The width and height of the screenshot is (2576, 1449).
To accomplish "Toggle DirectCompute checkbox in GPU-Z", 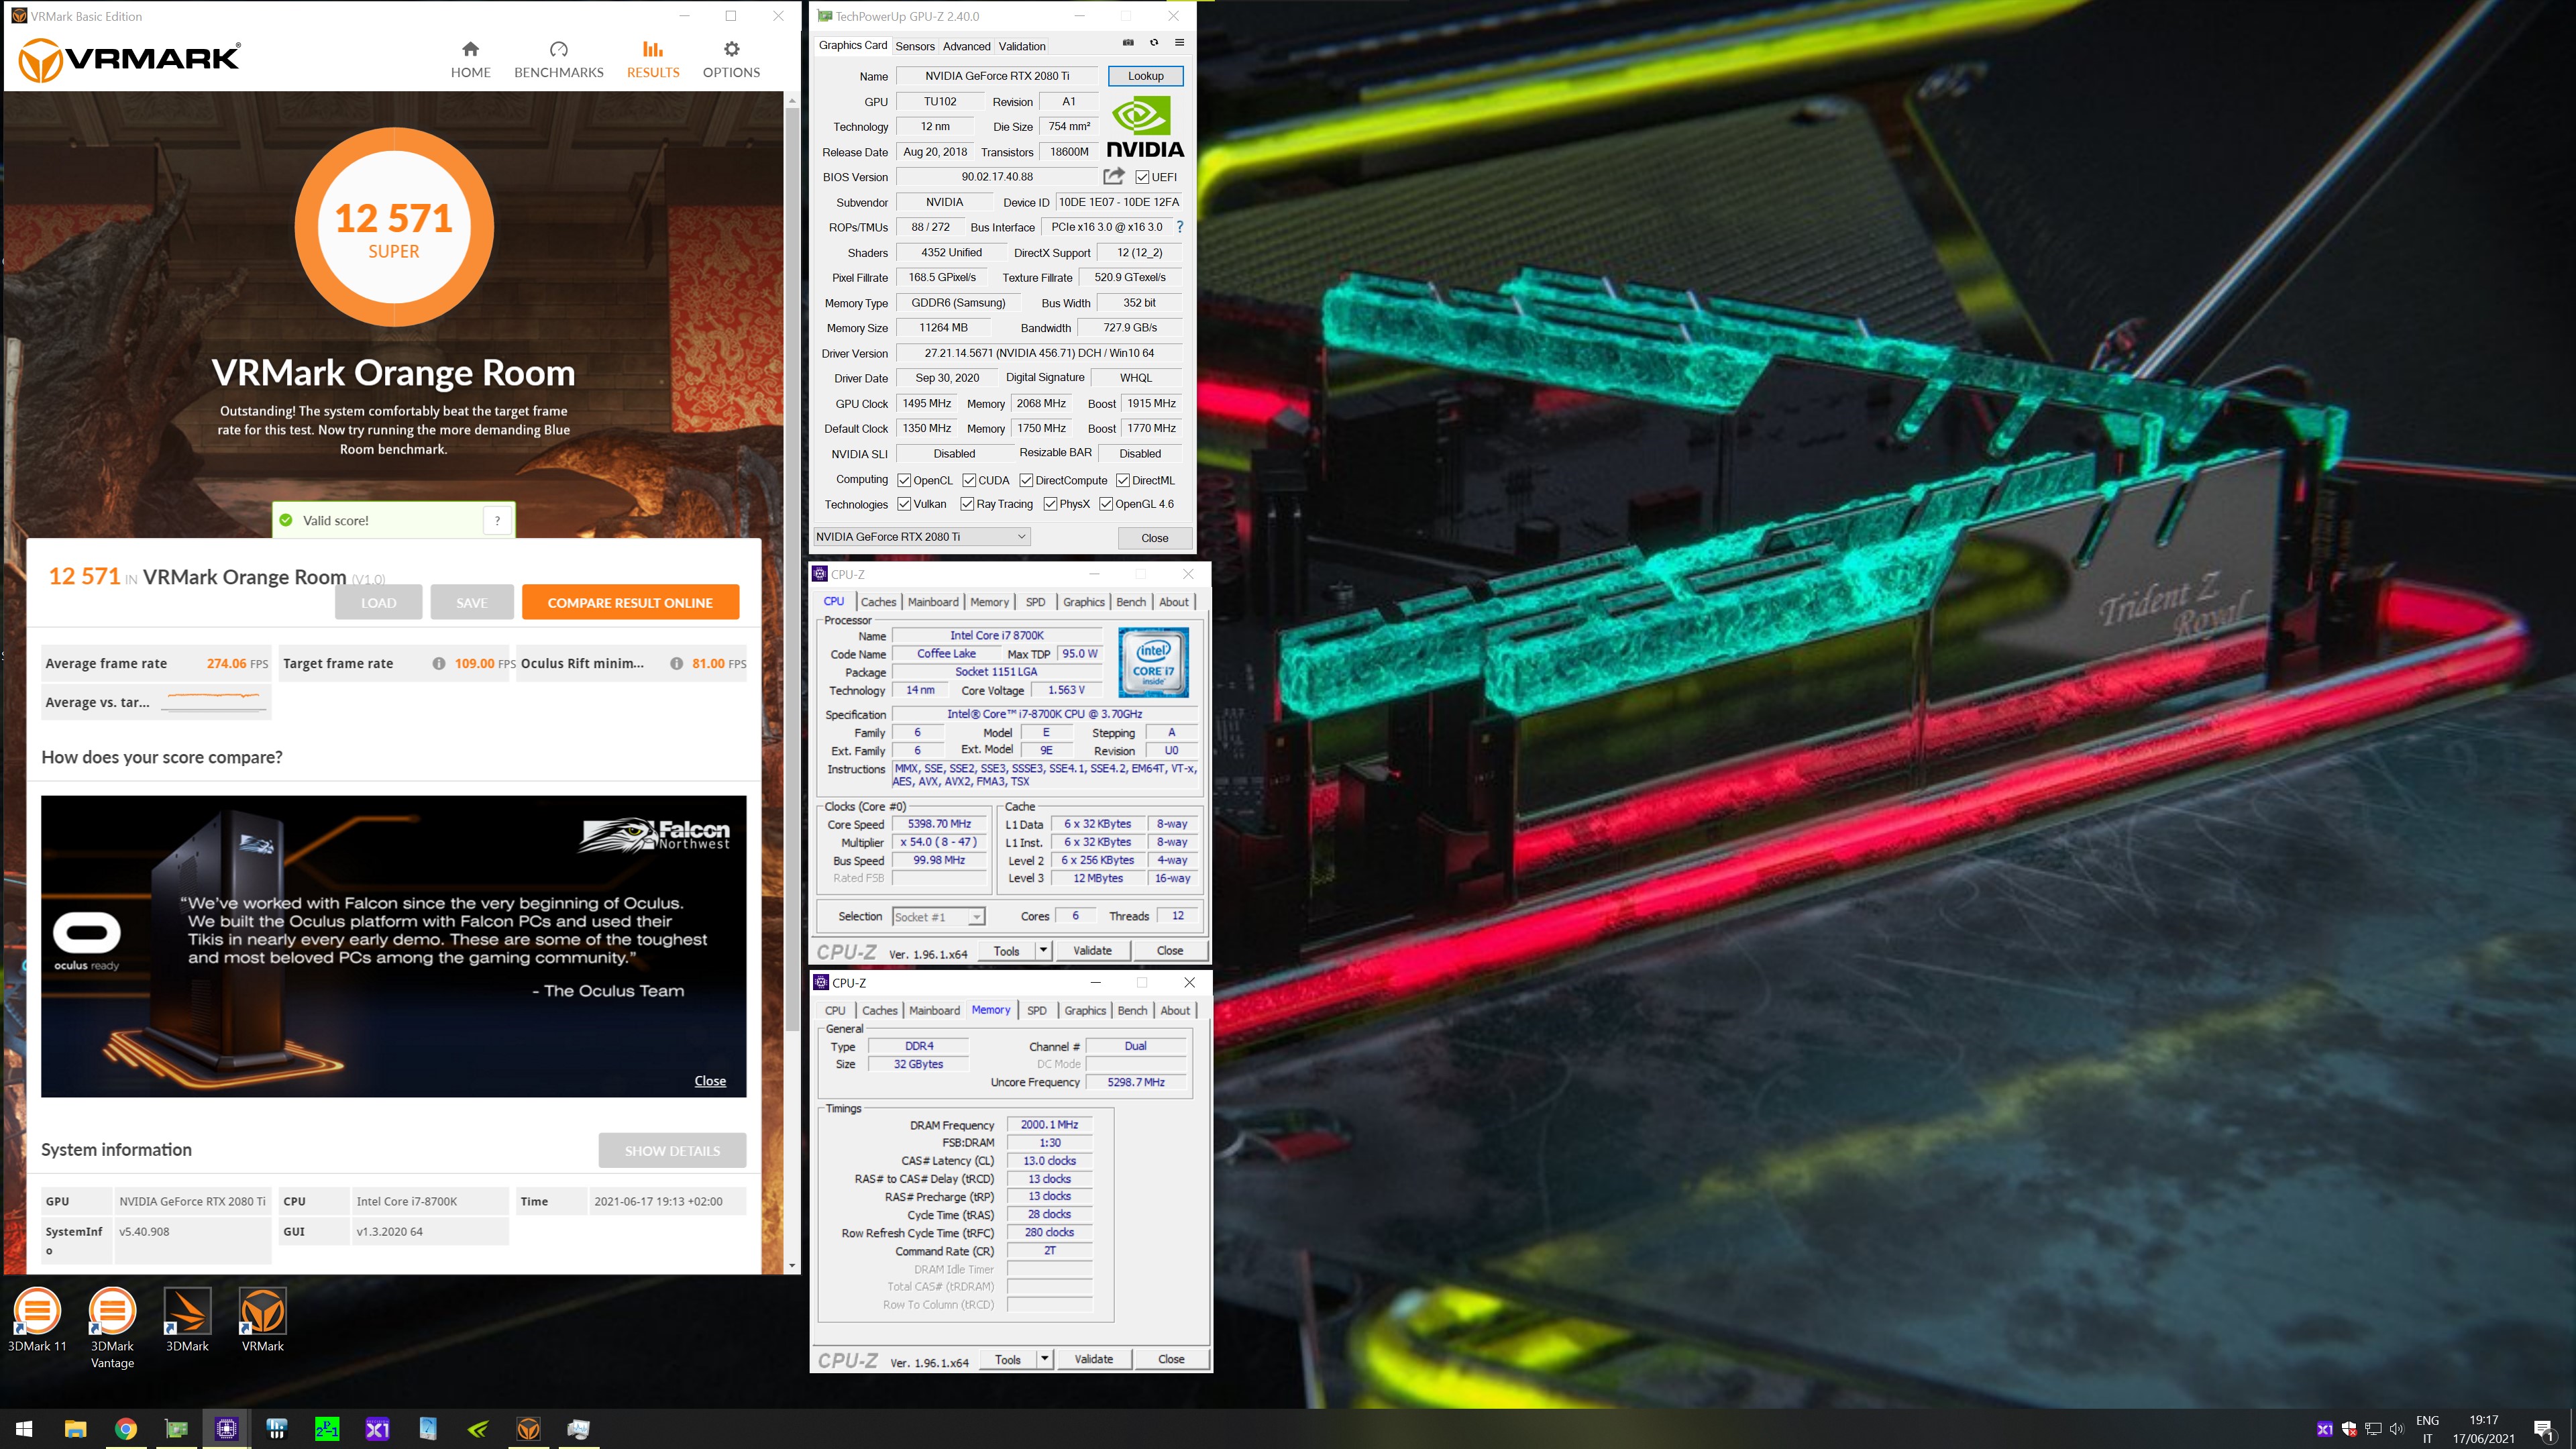I will click(1026, 480).
